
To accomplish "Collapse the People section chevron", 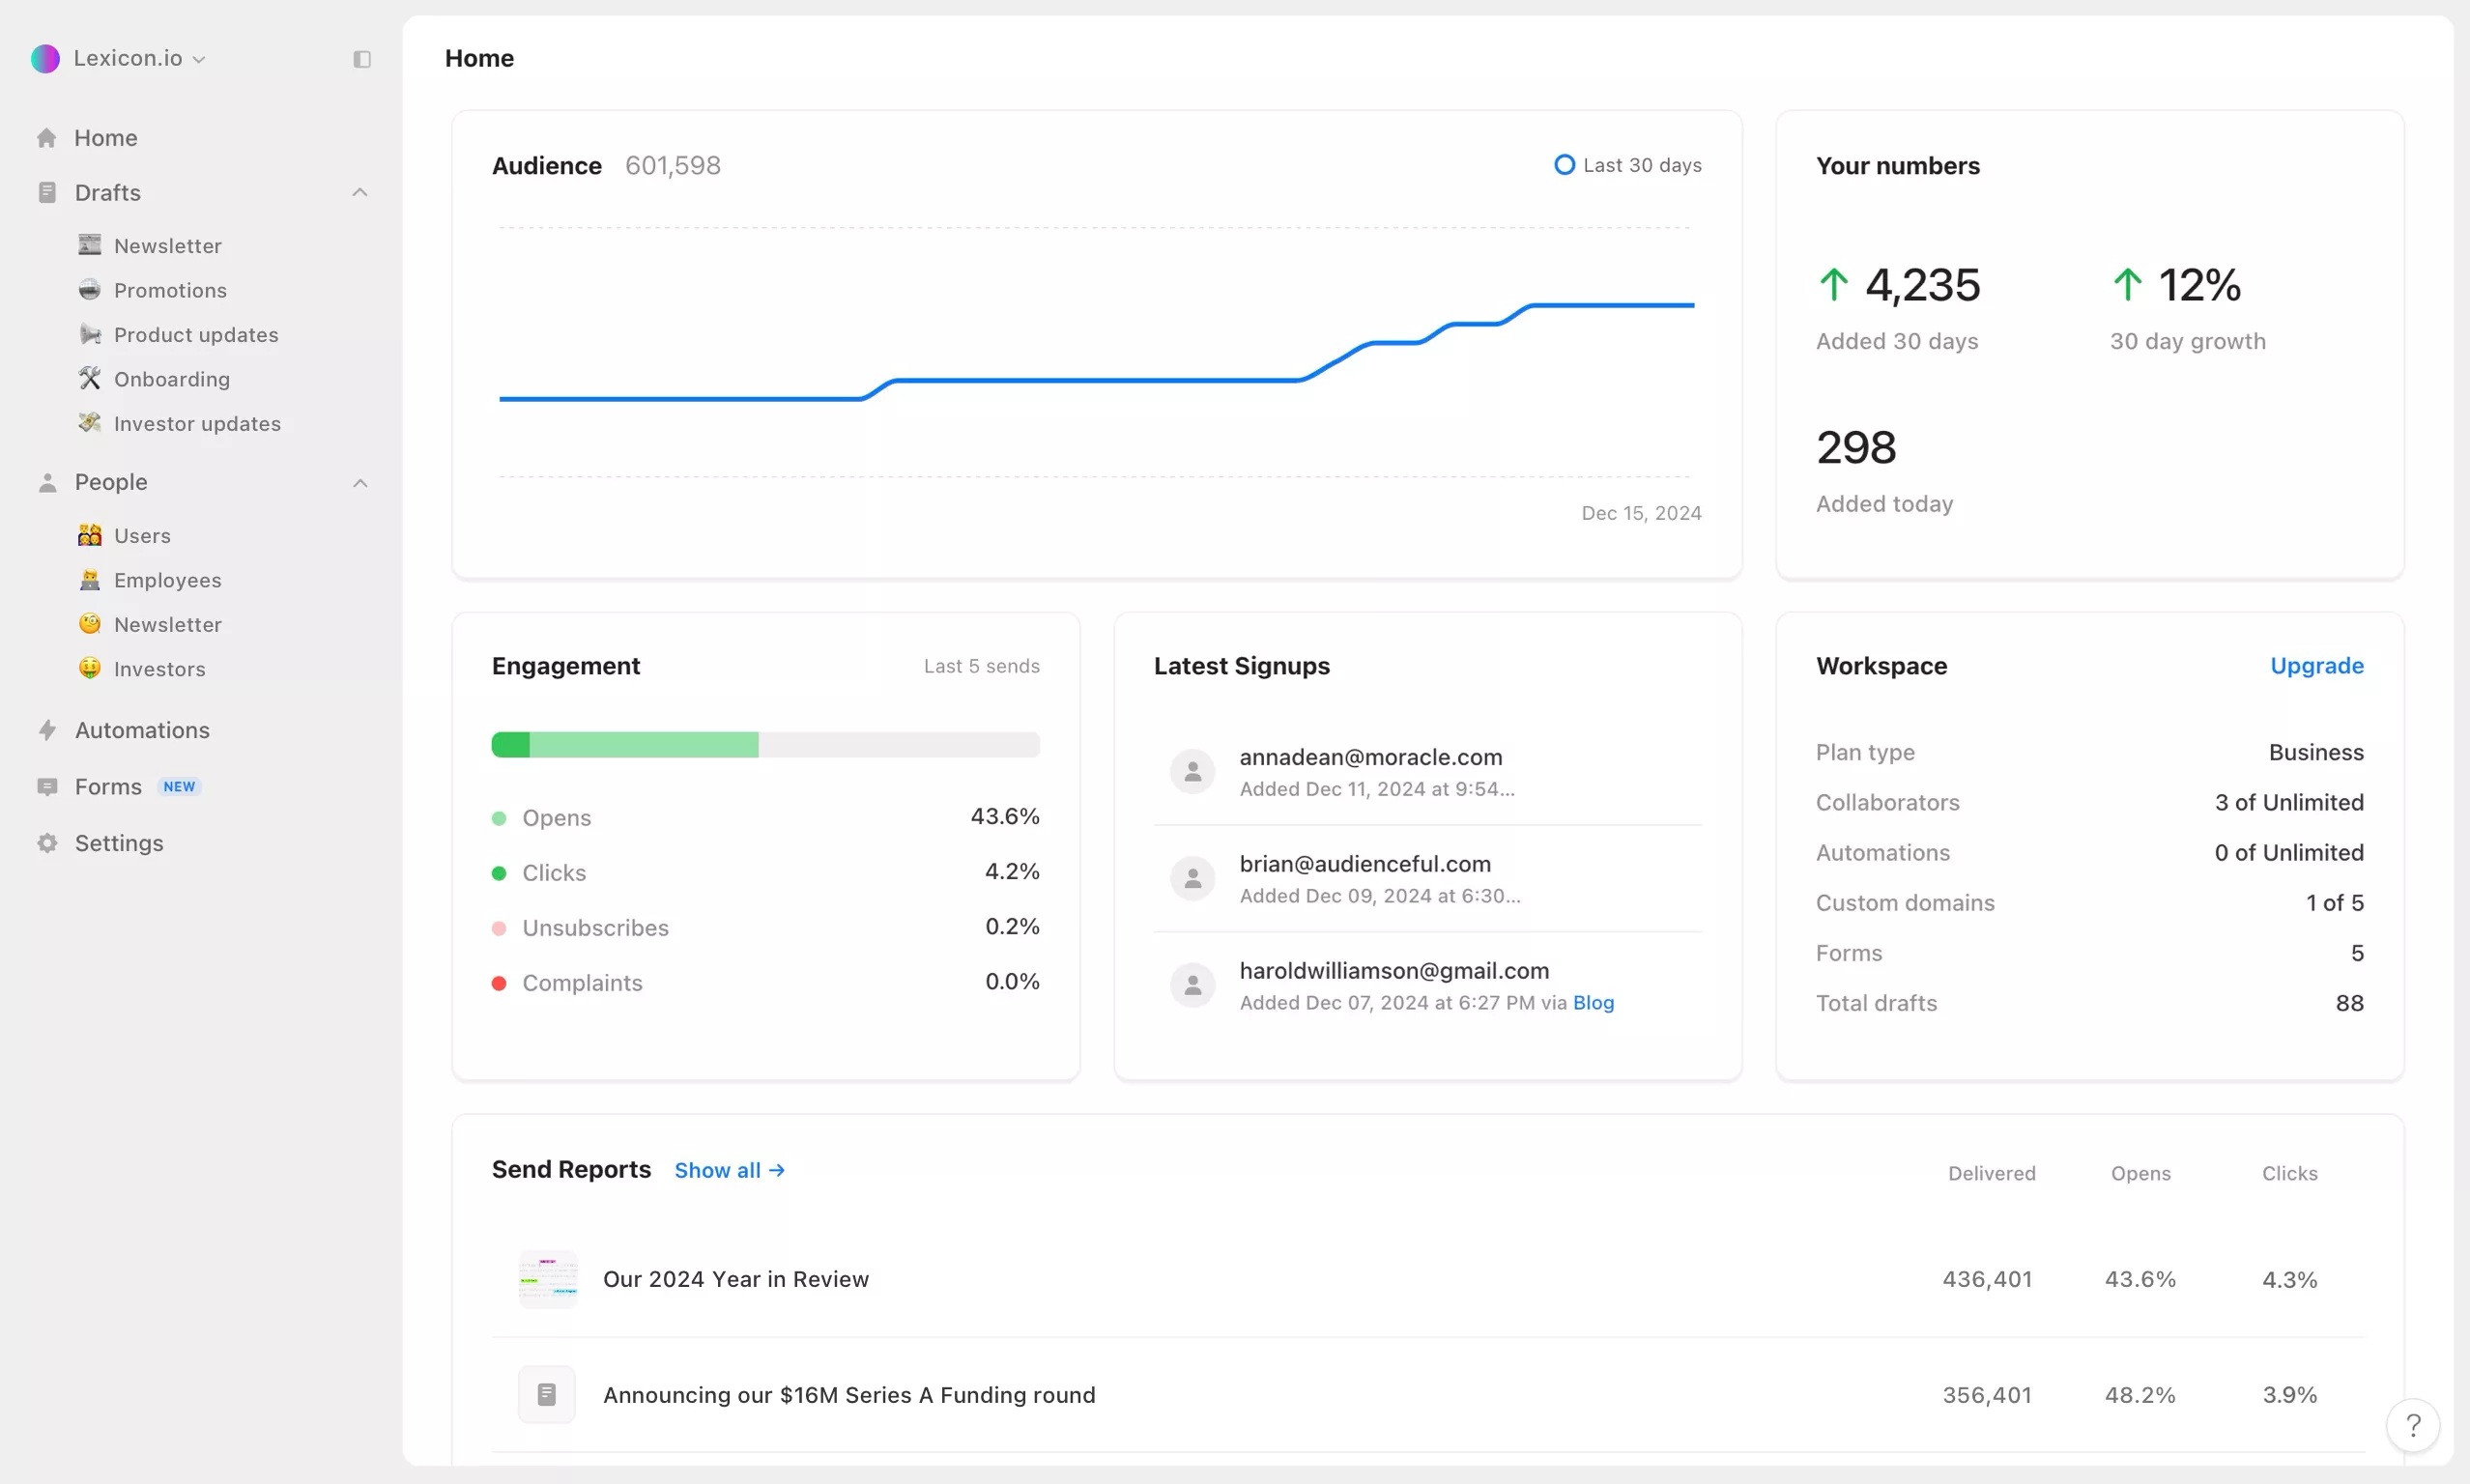I will (360, 483).
